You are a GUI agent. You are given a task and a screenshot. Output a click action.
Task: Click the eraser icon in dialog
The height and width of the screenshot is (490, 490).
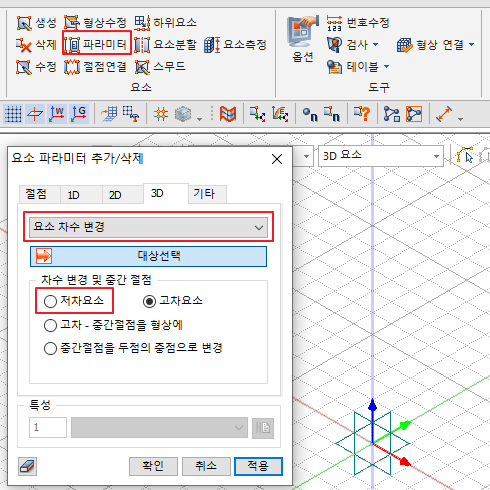click(x=27, y=466)
